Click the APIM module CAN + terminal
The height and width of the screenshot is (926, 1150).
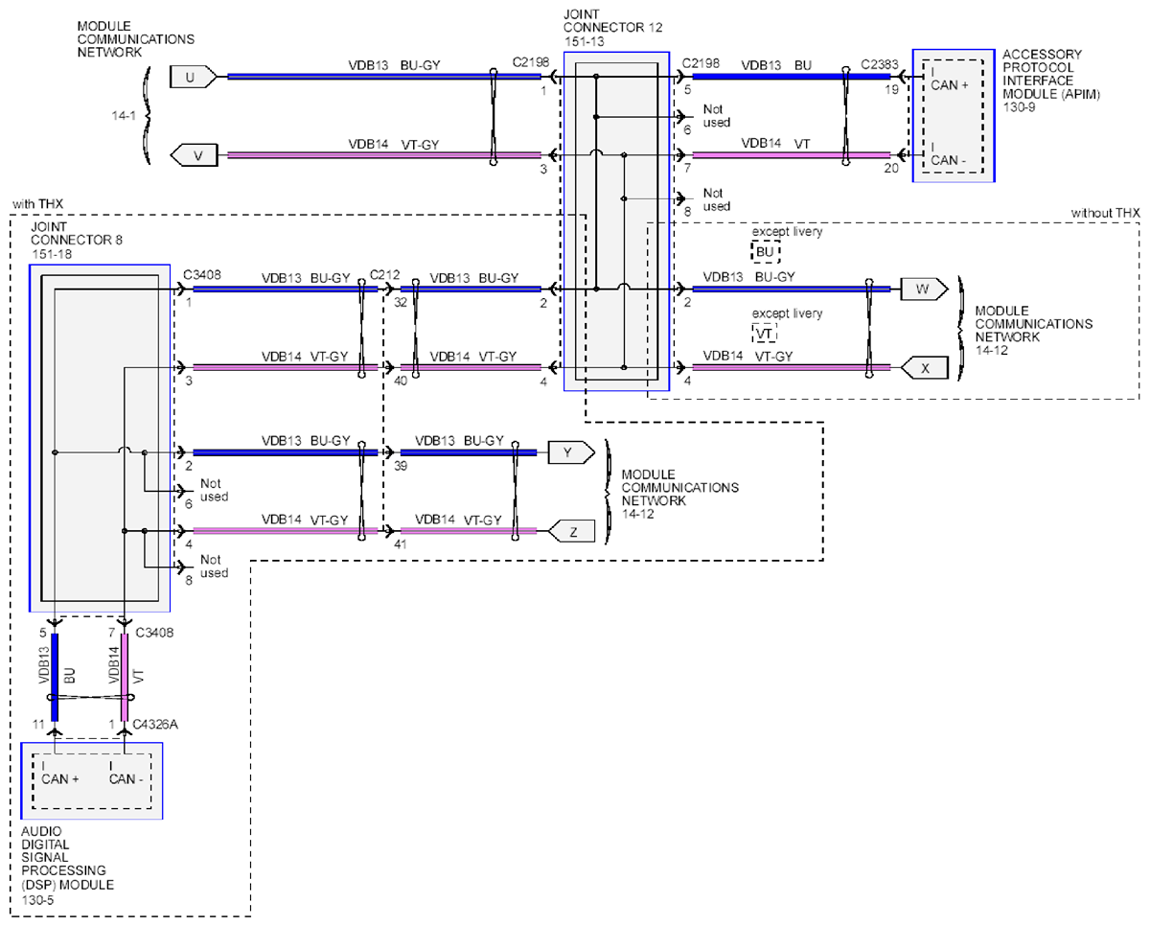pos(949,85)
